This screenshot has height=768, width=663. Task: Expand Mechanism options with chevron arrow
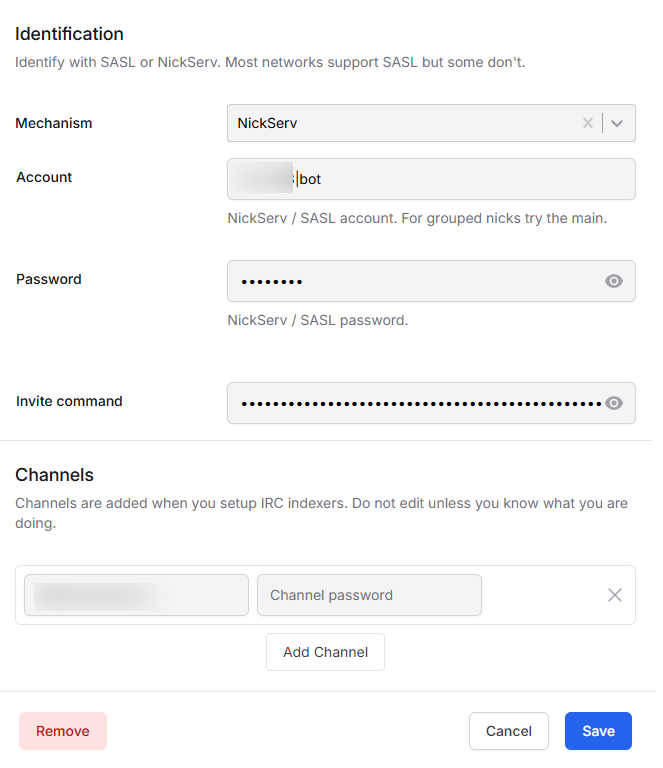coord(617,123)
